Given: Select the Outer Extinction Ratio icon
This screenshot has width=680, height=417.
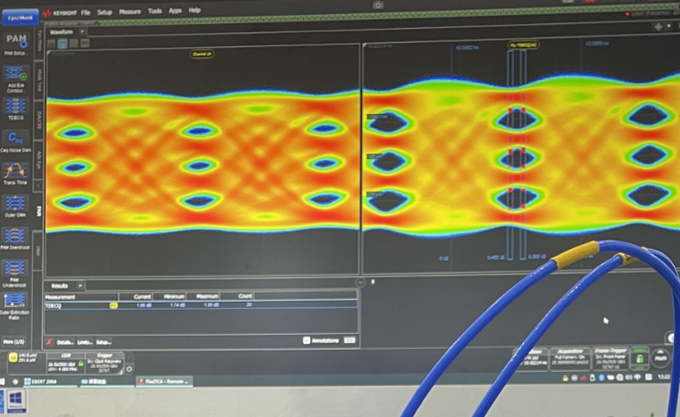Looking at the screenshot, I should (x=16, y=304).
